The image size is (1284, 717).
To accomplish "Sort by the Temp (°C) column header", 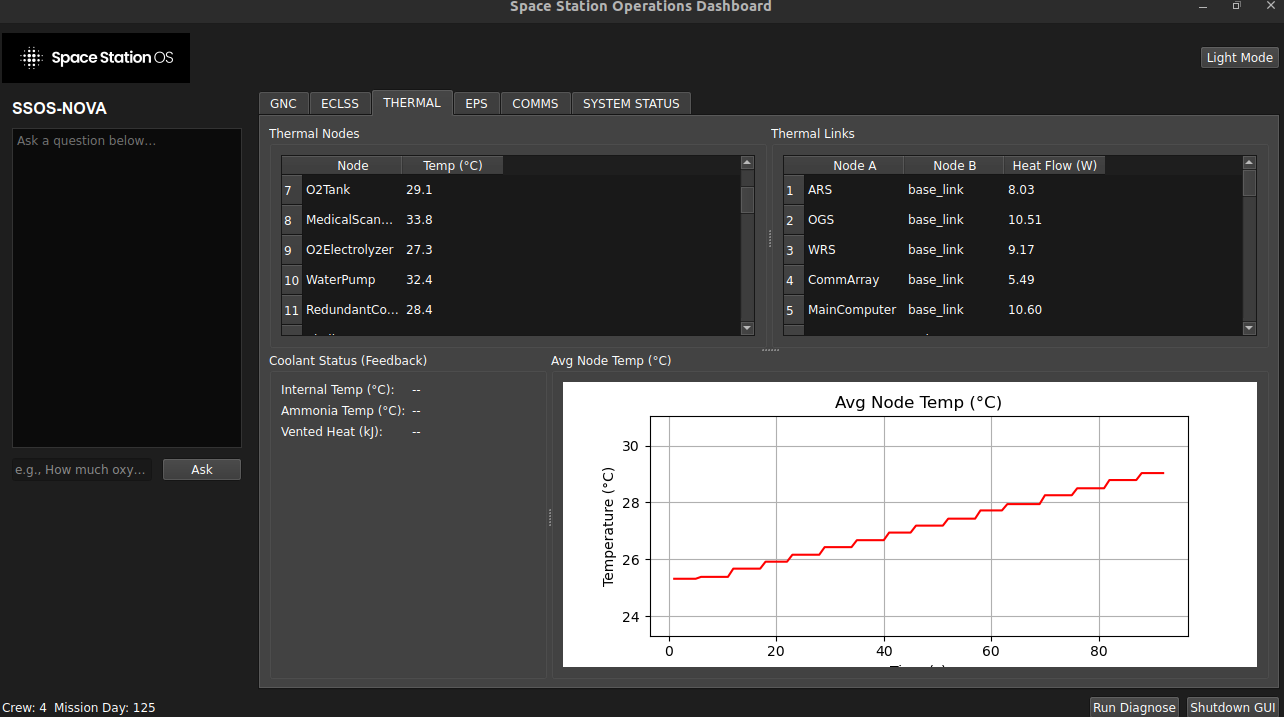I will [452, 164].
